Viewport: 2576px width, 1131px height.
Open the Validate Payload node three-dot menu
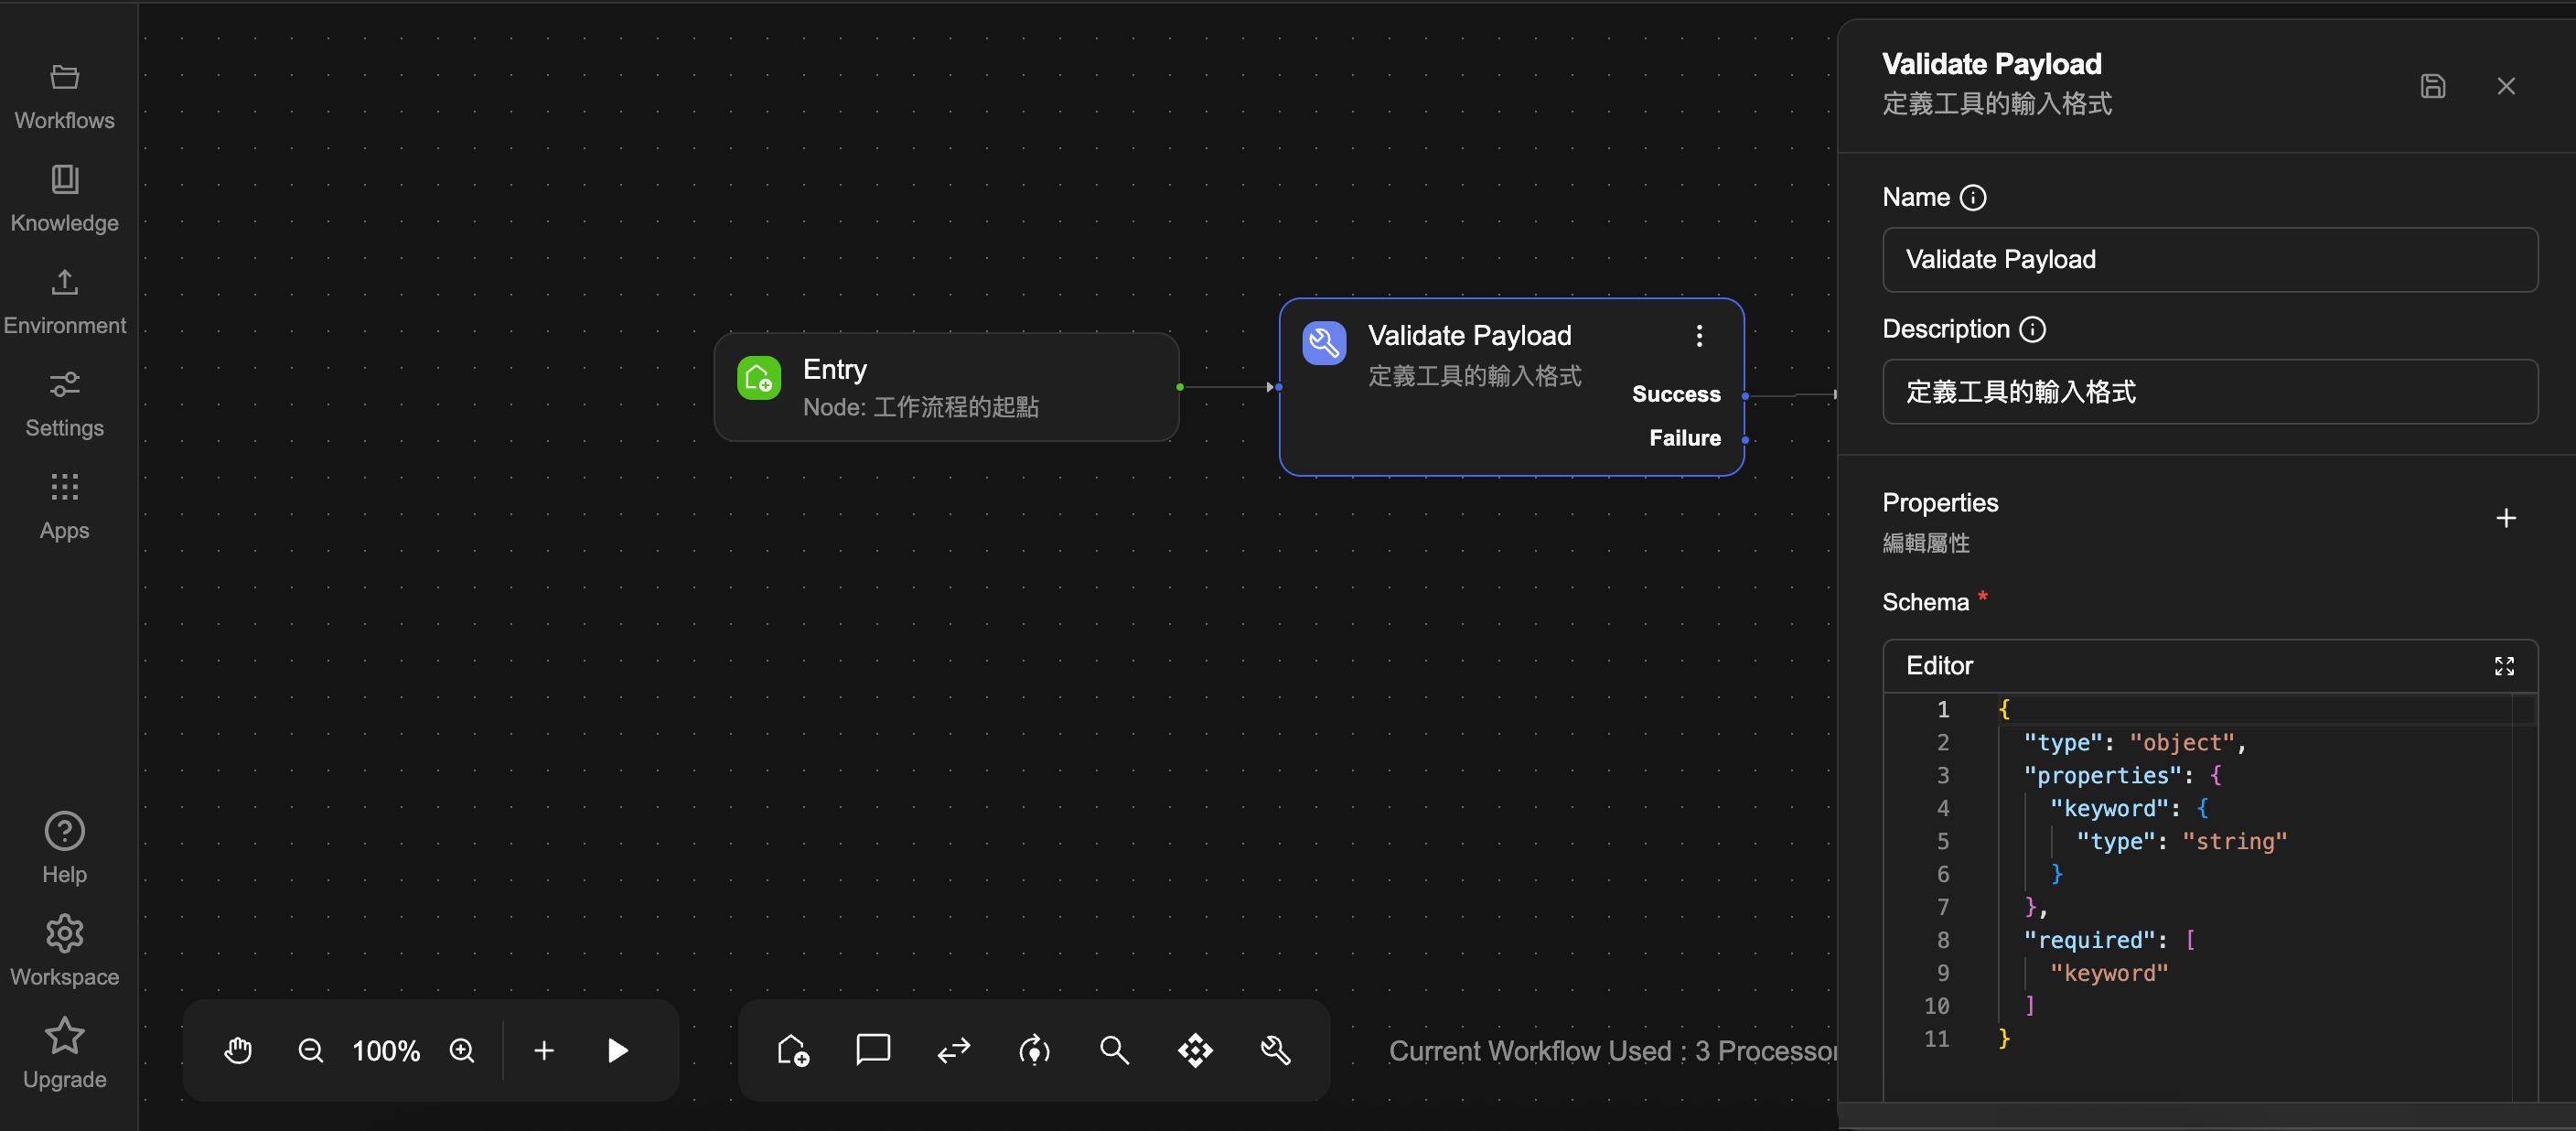[x=1699, y=336]
